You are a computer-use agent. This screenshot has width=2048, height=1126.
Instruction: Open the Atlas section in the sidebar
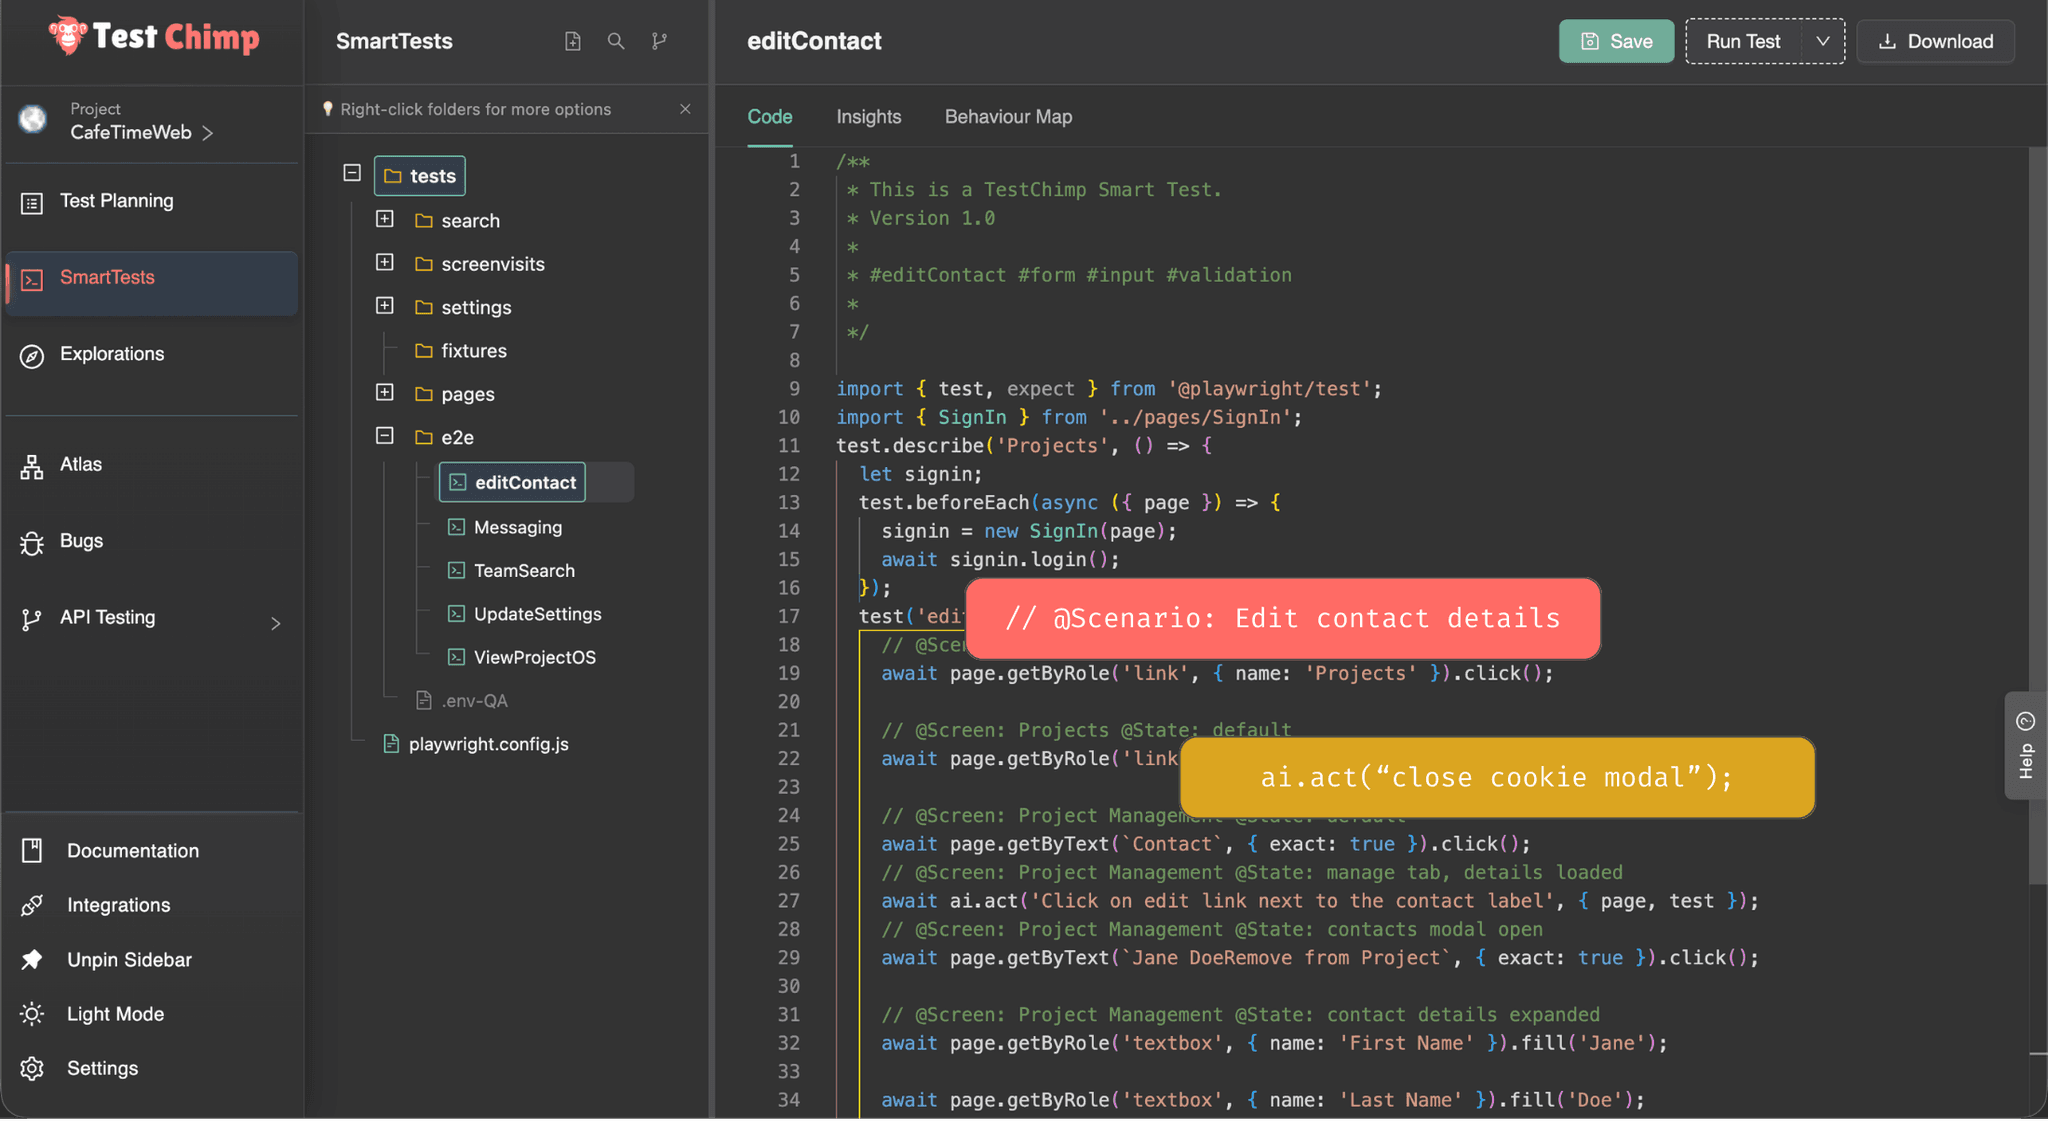coord(80,465)
